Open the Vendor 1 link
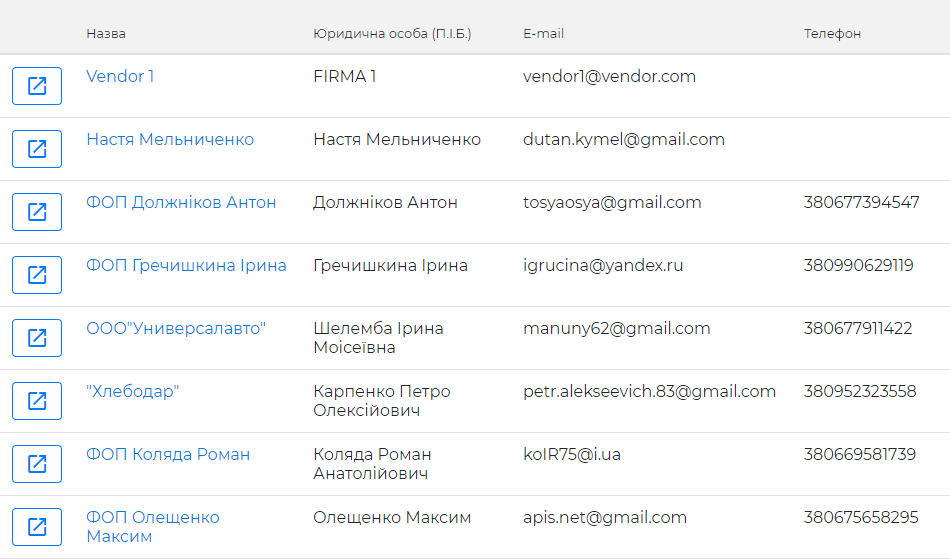Viewport: 950px width, 560px height. coord(120,76)
